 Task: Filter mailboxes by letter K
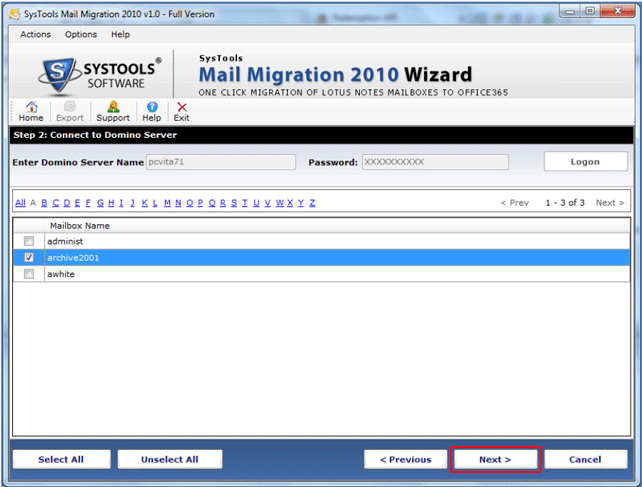(145, 203)
